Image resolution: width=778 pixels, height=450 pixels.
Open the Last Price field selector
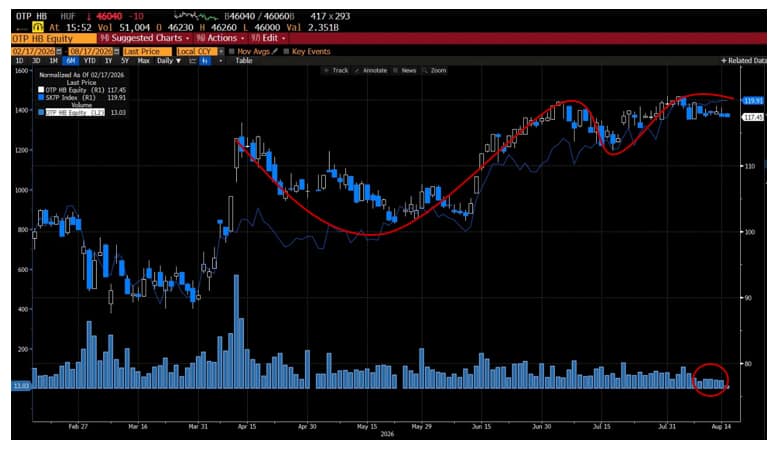[x=147, y=52]
